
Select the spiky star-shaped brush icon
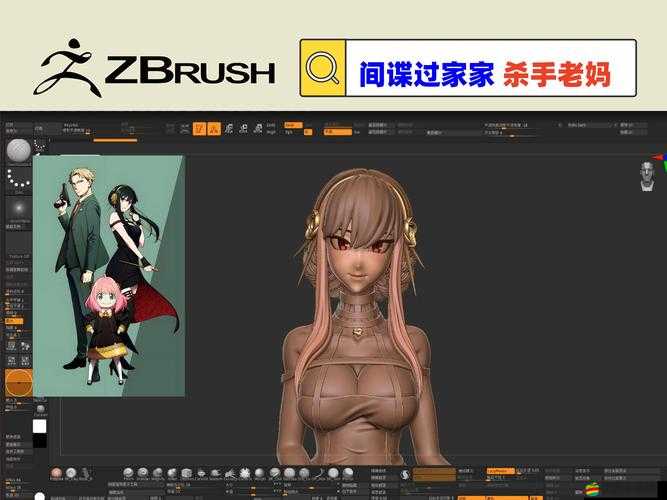click(x=245, y=473)
